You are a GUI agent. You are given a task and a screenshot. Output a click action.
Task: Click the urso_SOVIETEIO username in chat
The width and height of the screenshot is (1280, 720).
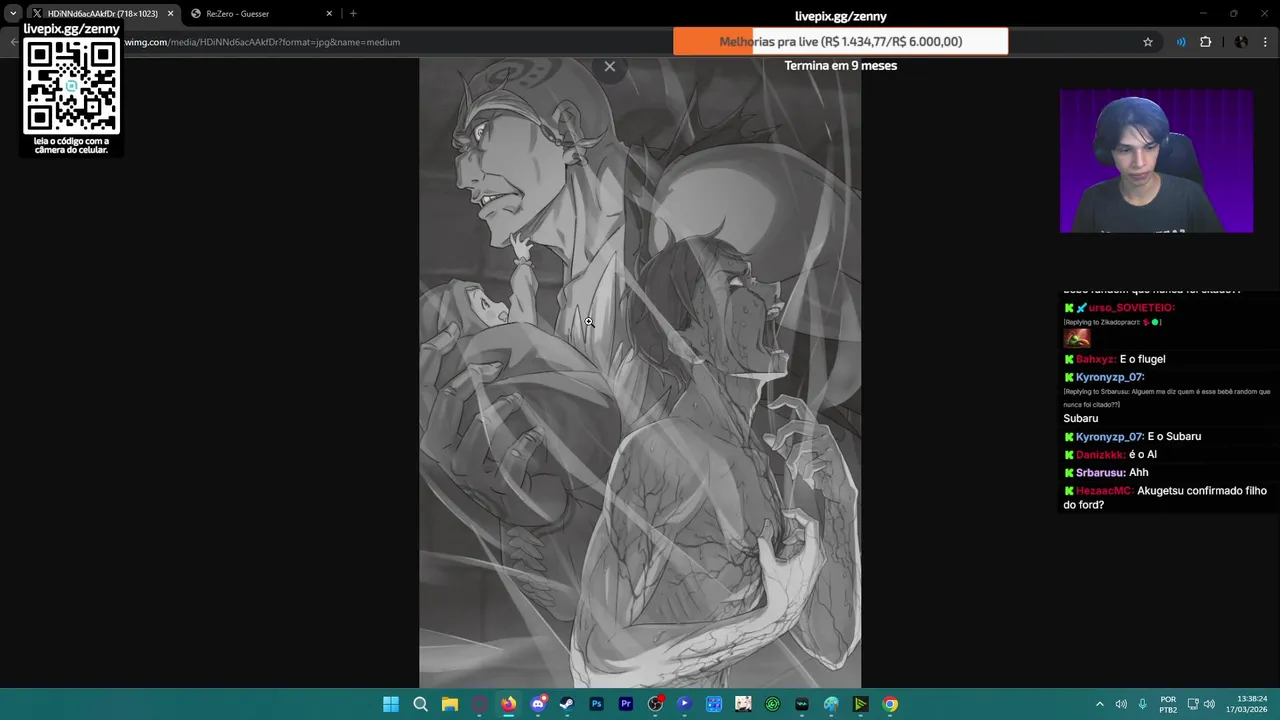pos(1131,308)
